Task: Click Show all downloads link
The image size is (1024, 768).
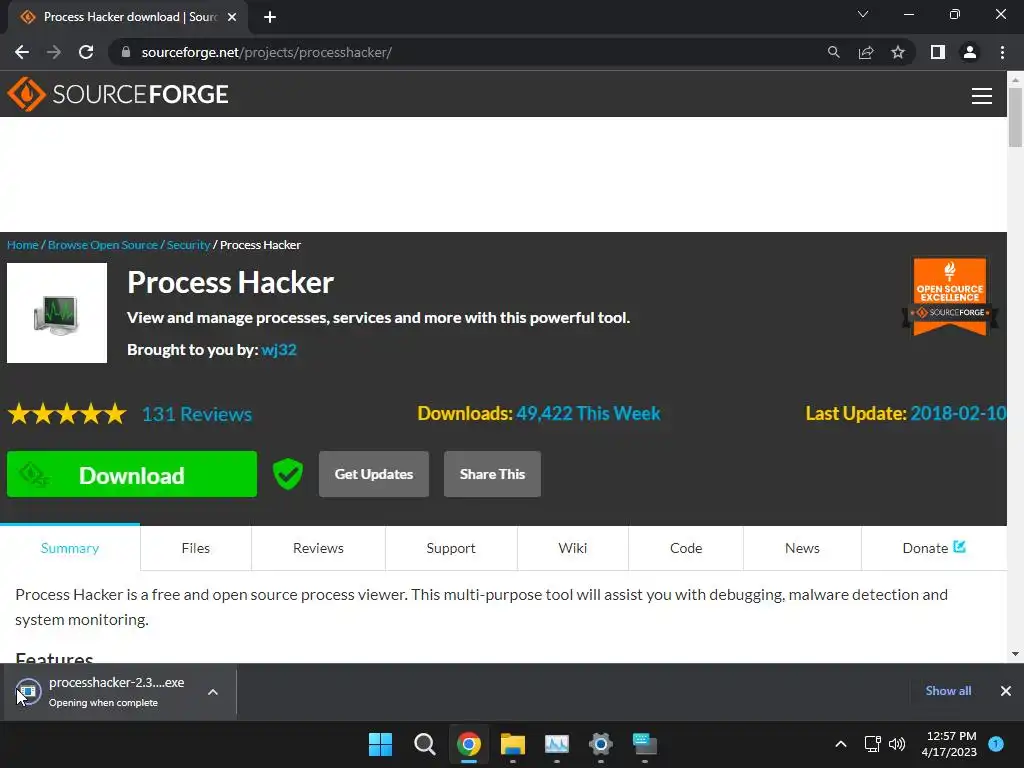Action: coord(948,691)
